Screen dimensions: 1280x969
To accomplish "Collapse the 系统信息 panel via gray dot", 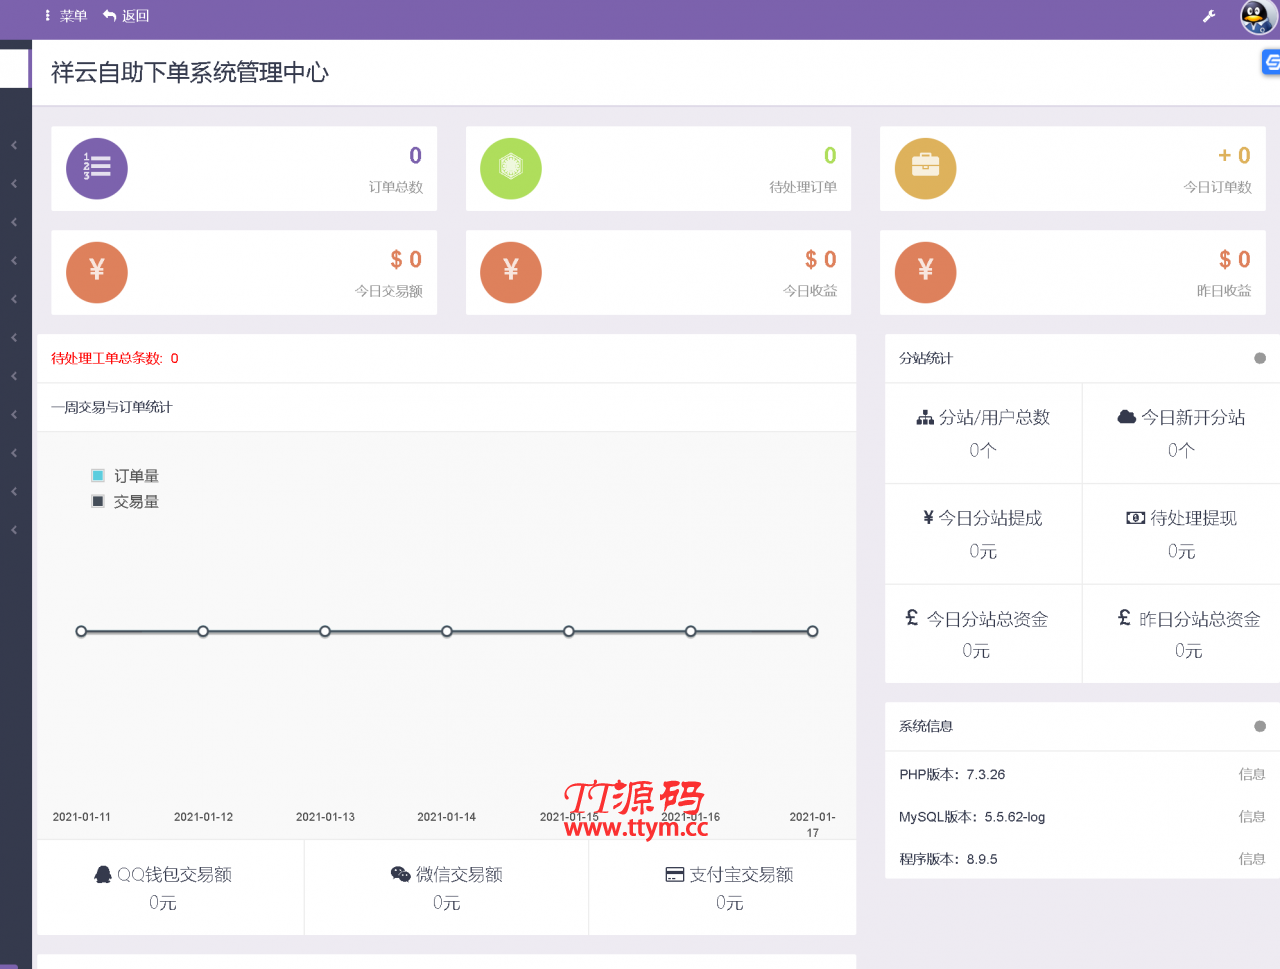I will pos(1260,726).
